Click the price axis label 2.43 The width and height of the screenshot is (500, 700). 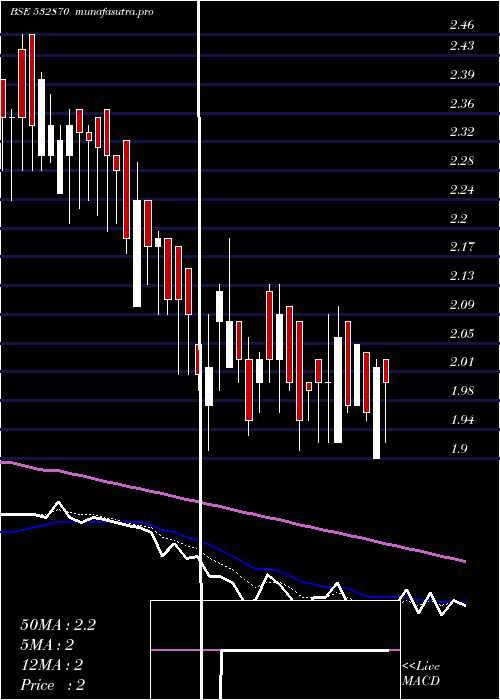pos(462,46)
